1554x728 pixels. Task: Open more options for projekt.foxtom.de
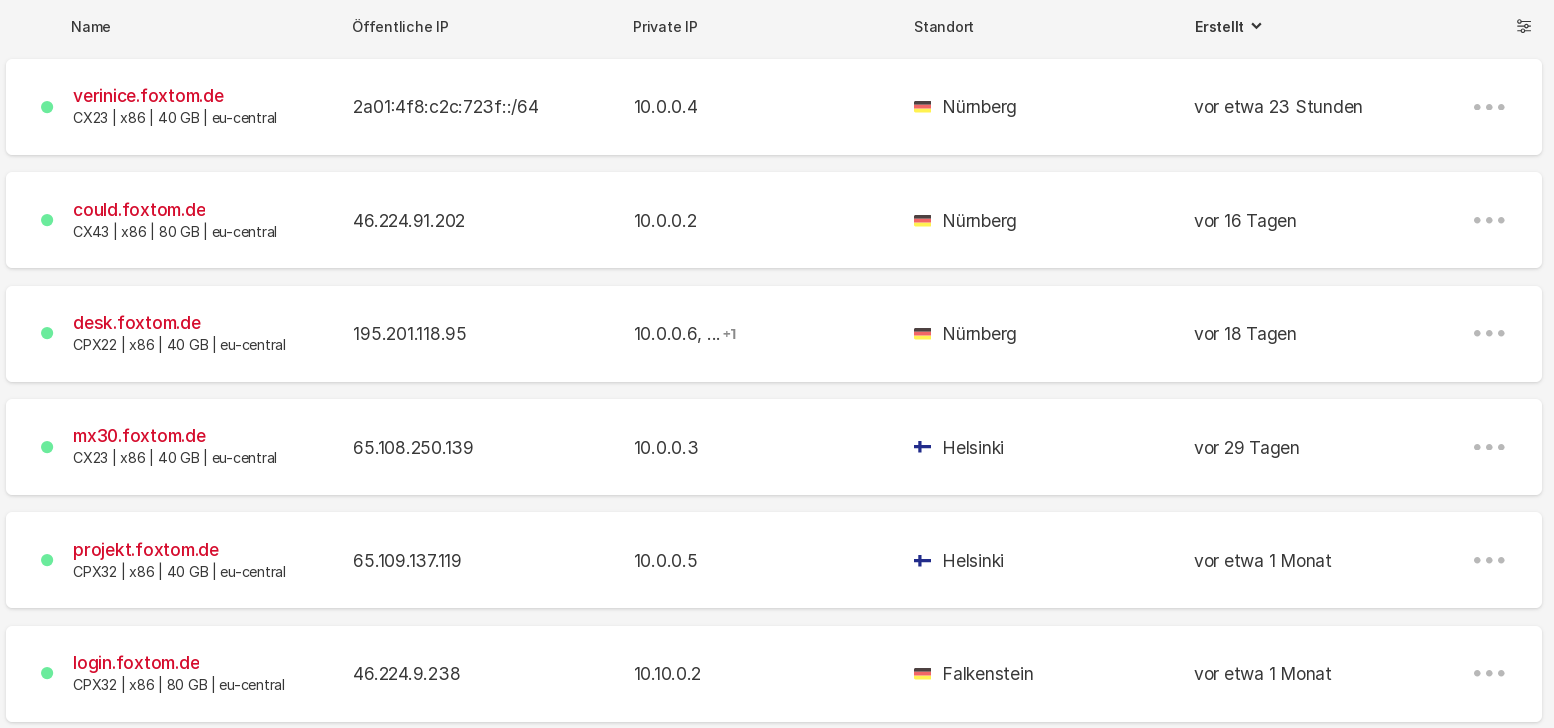(1488, 561)
